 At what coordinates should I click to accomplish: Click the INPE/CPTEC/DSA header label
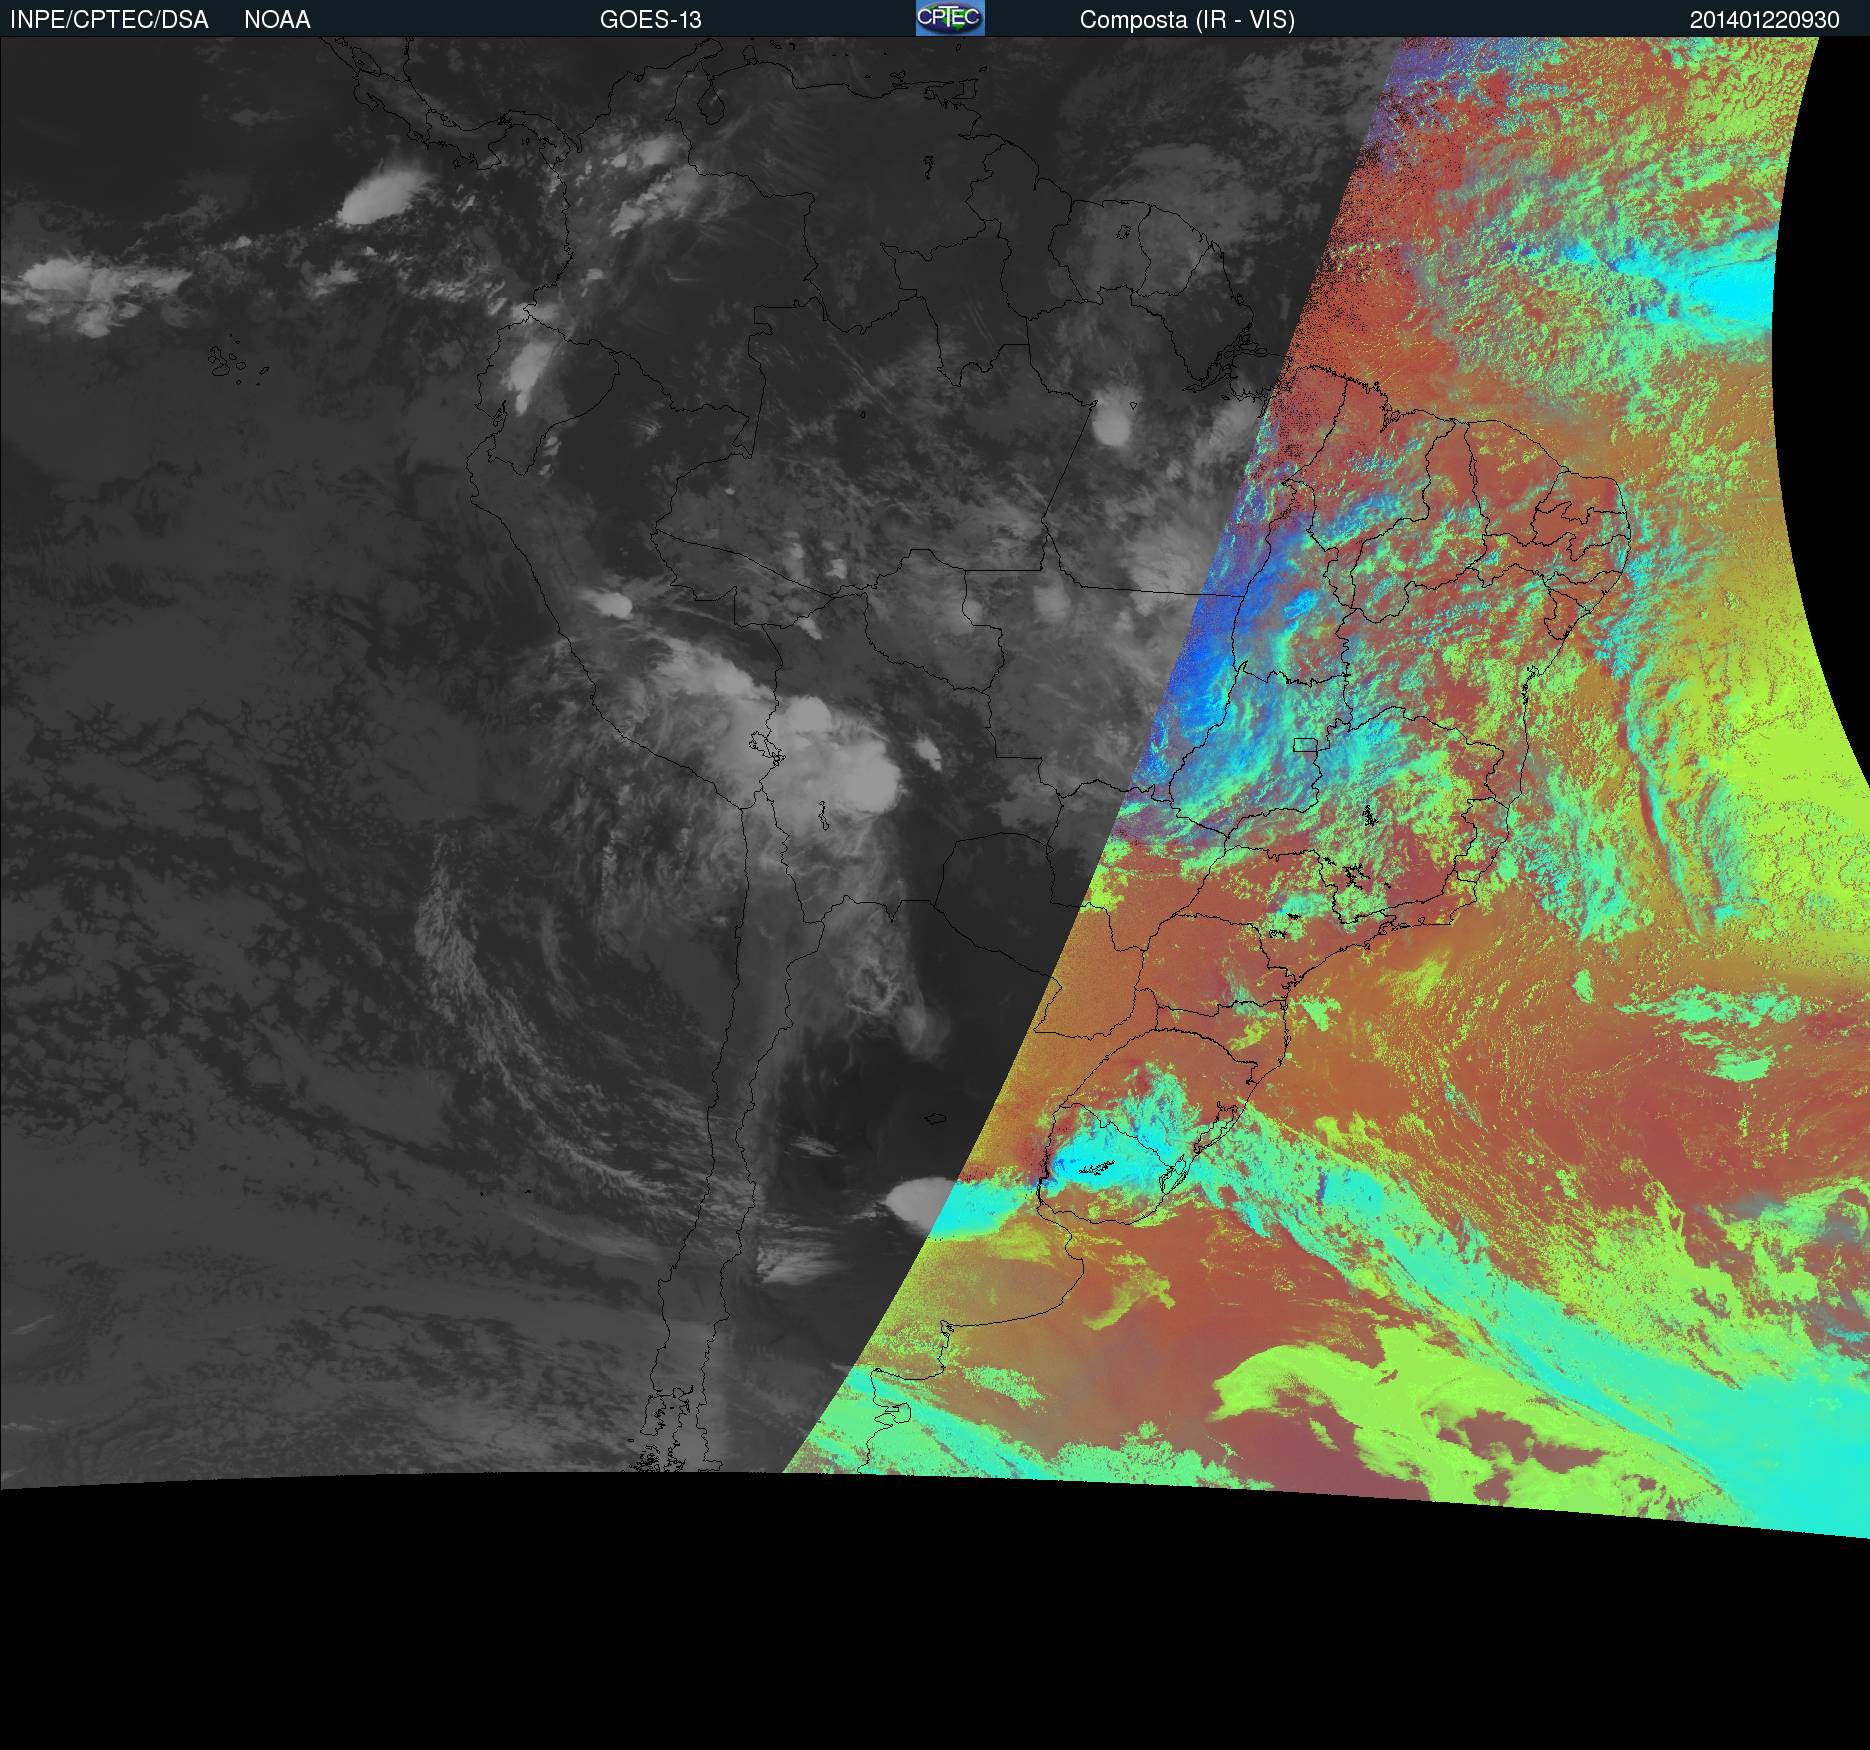(x=109, y=20)
